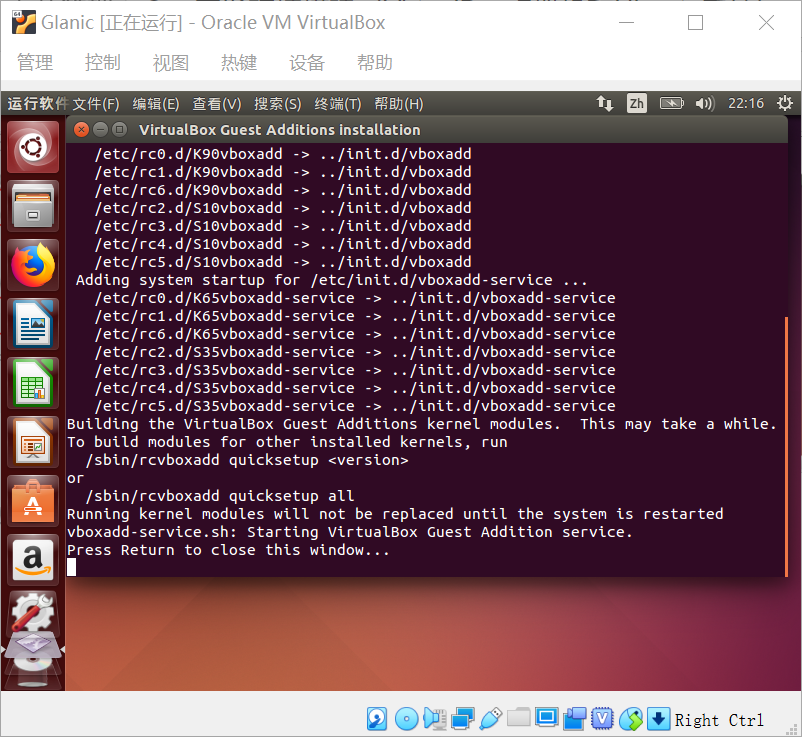This screenshot has height=737, width=802.
Task: Open the 帮助(H) terminal menu
Action: pos(399,104)
